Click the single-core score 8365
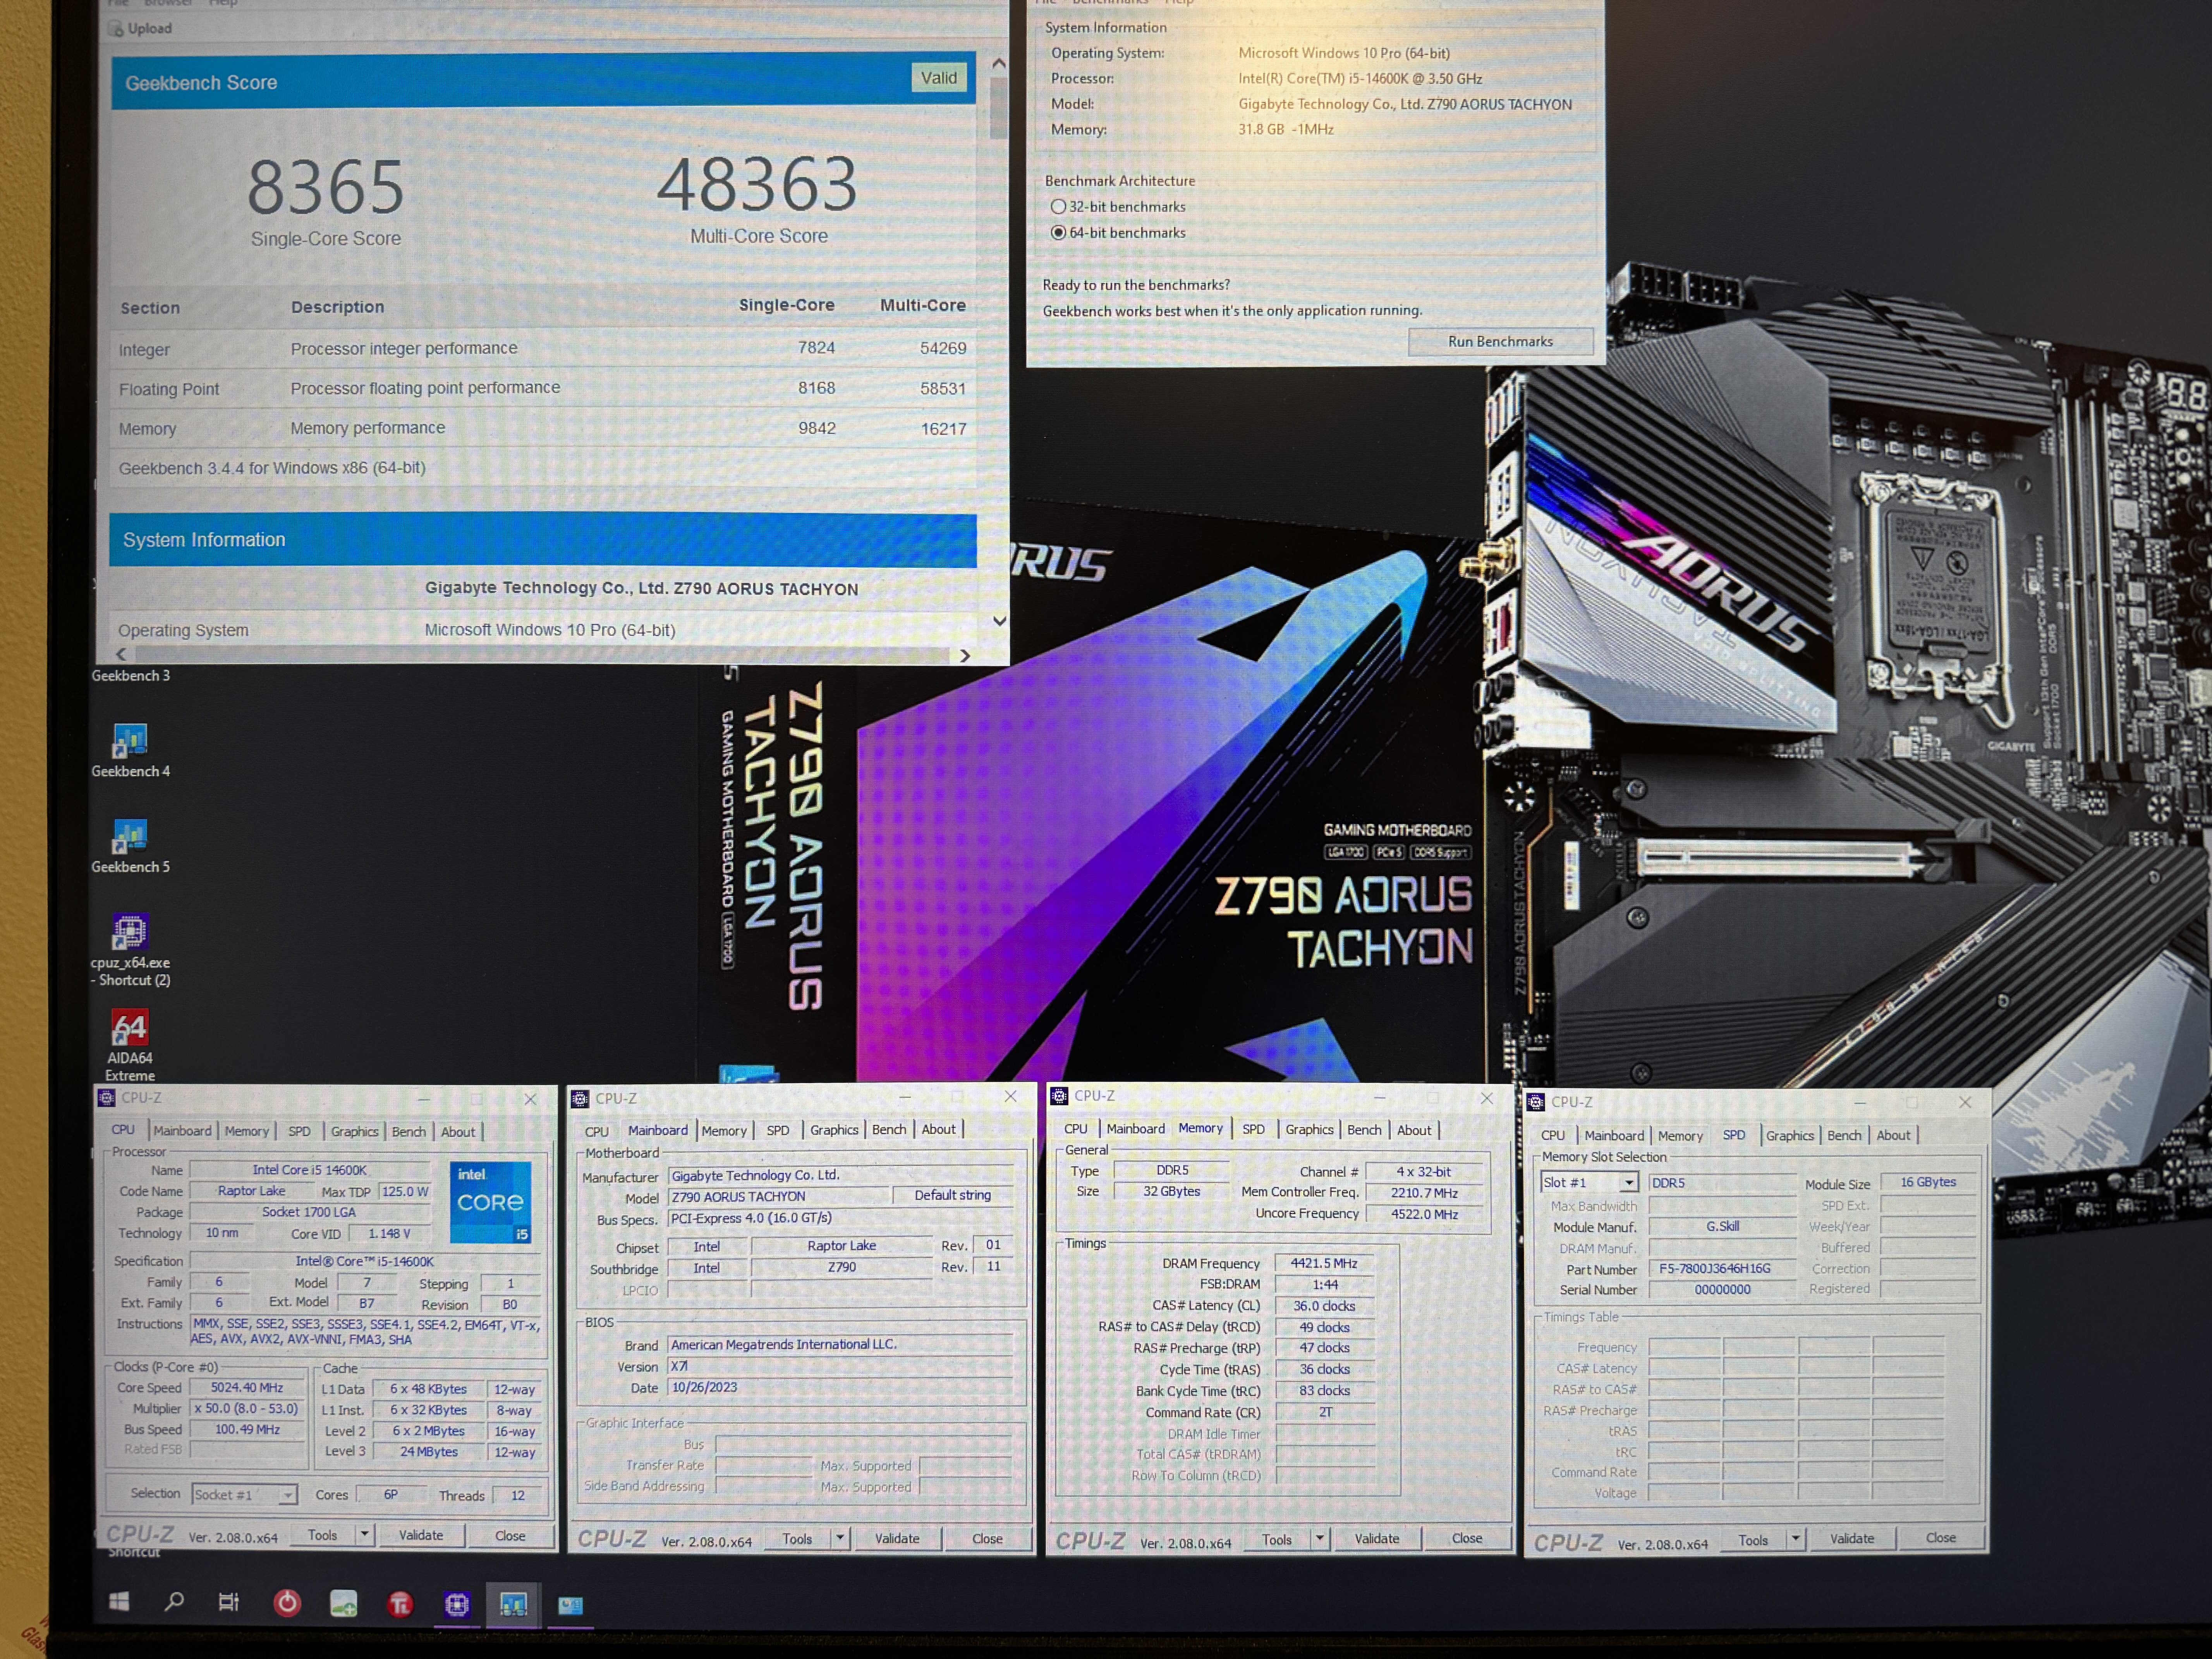2212x1659 pixels. [326, 187]
